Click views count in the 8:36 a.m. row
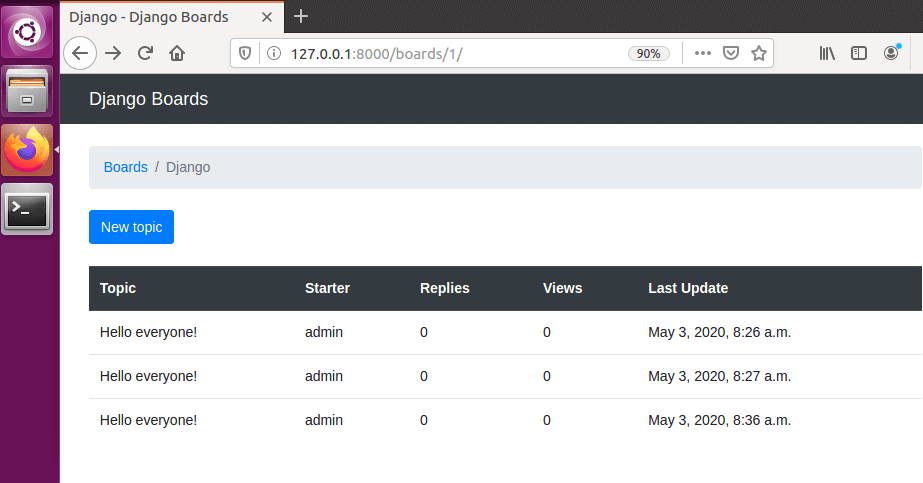The width and height of the screenshot is (923, 483). point(547,421)
